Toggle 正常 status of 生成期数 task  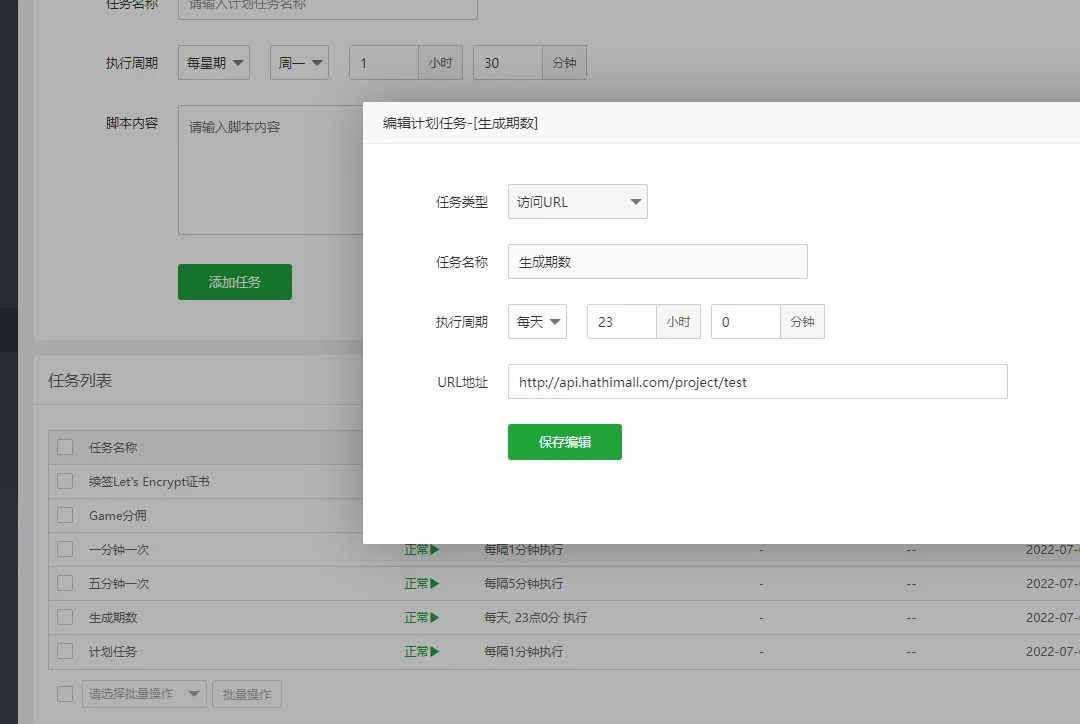[422, 617]
